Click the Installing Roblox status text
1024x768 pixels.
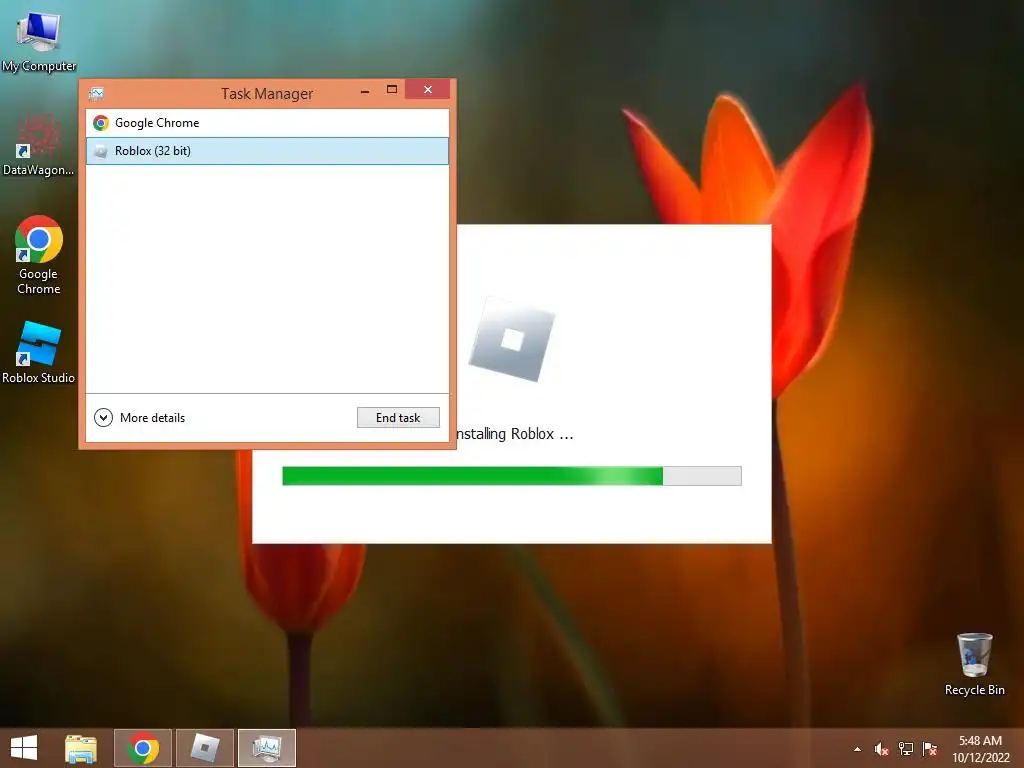(514, 434)
